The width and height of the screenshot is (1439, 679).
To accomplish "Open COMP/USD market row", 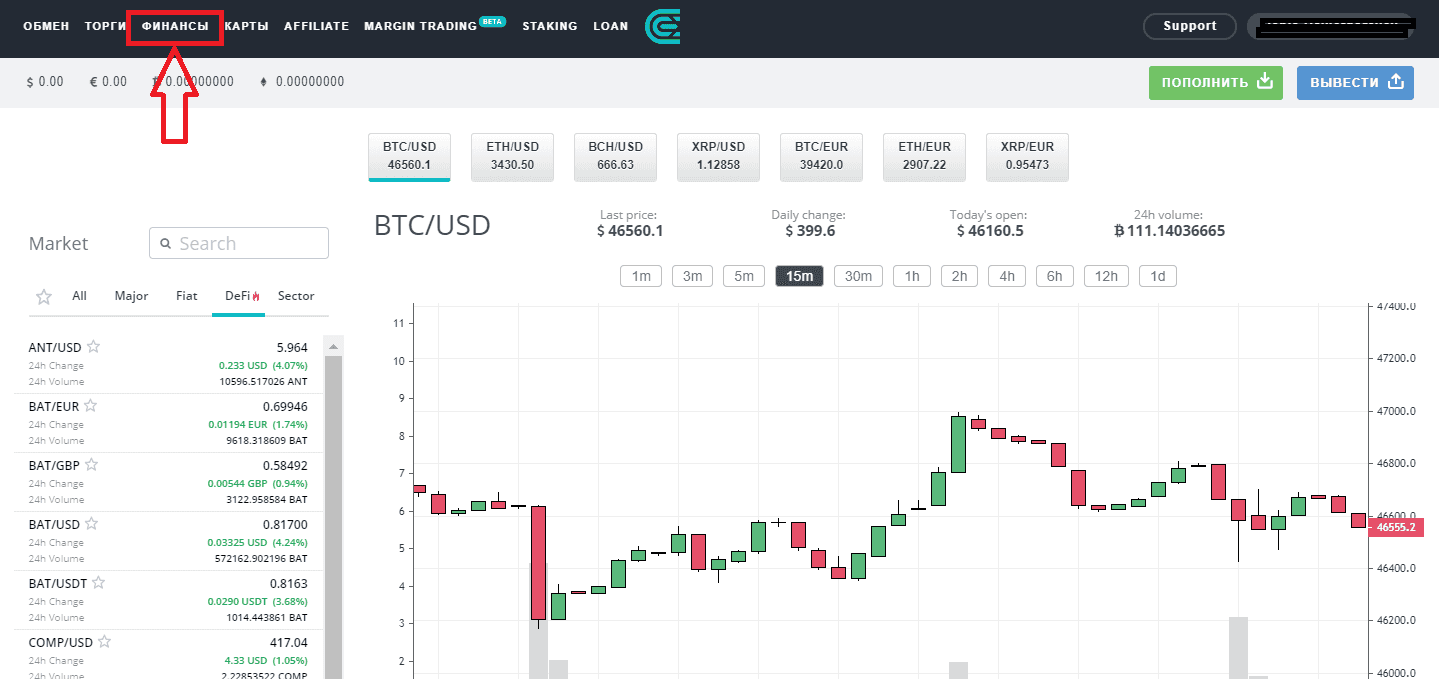I will [168, 654].
